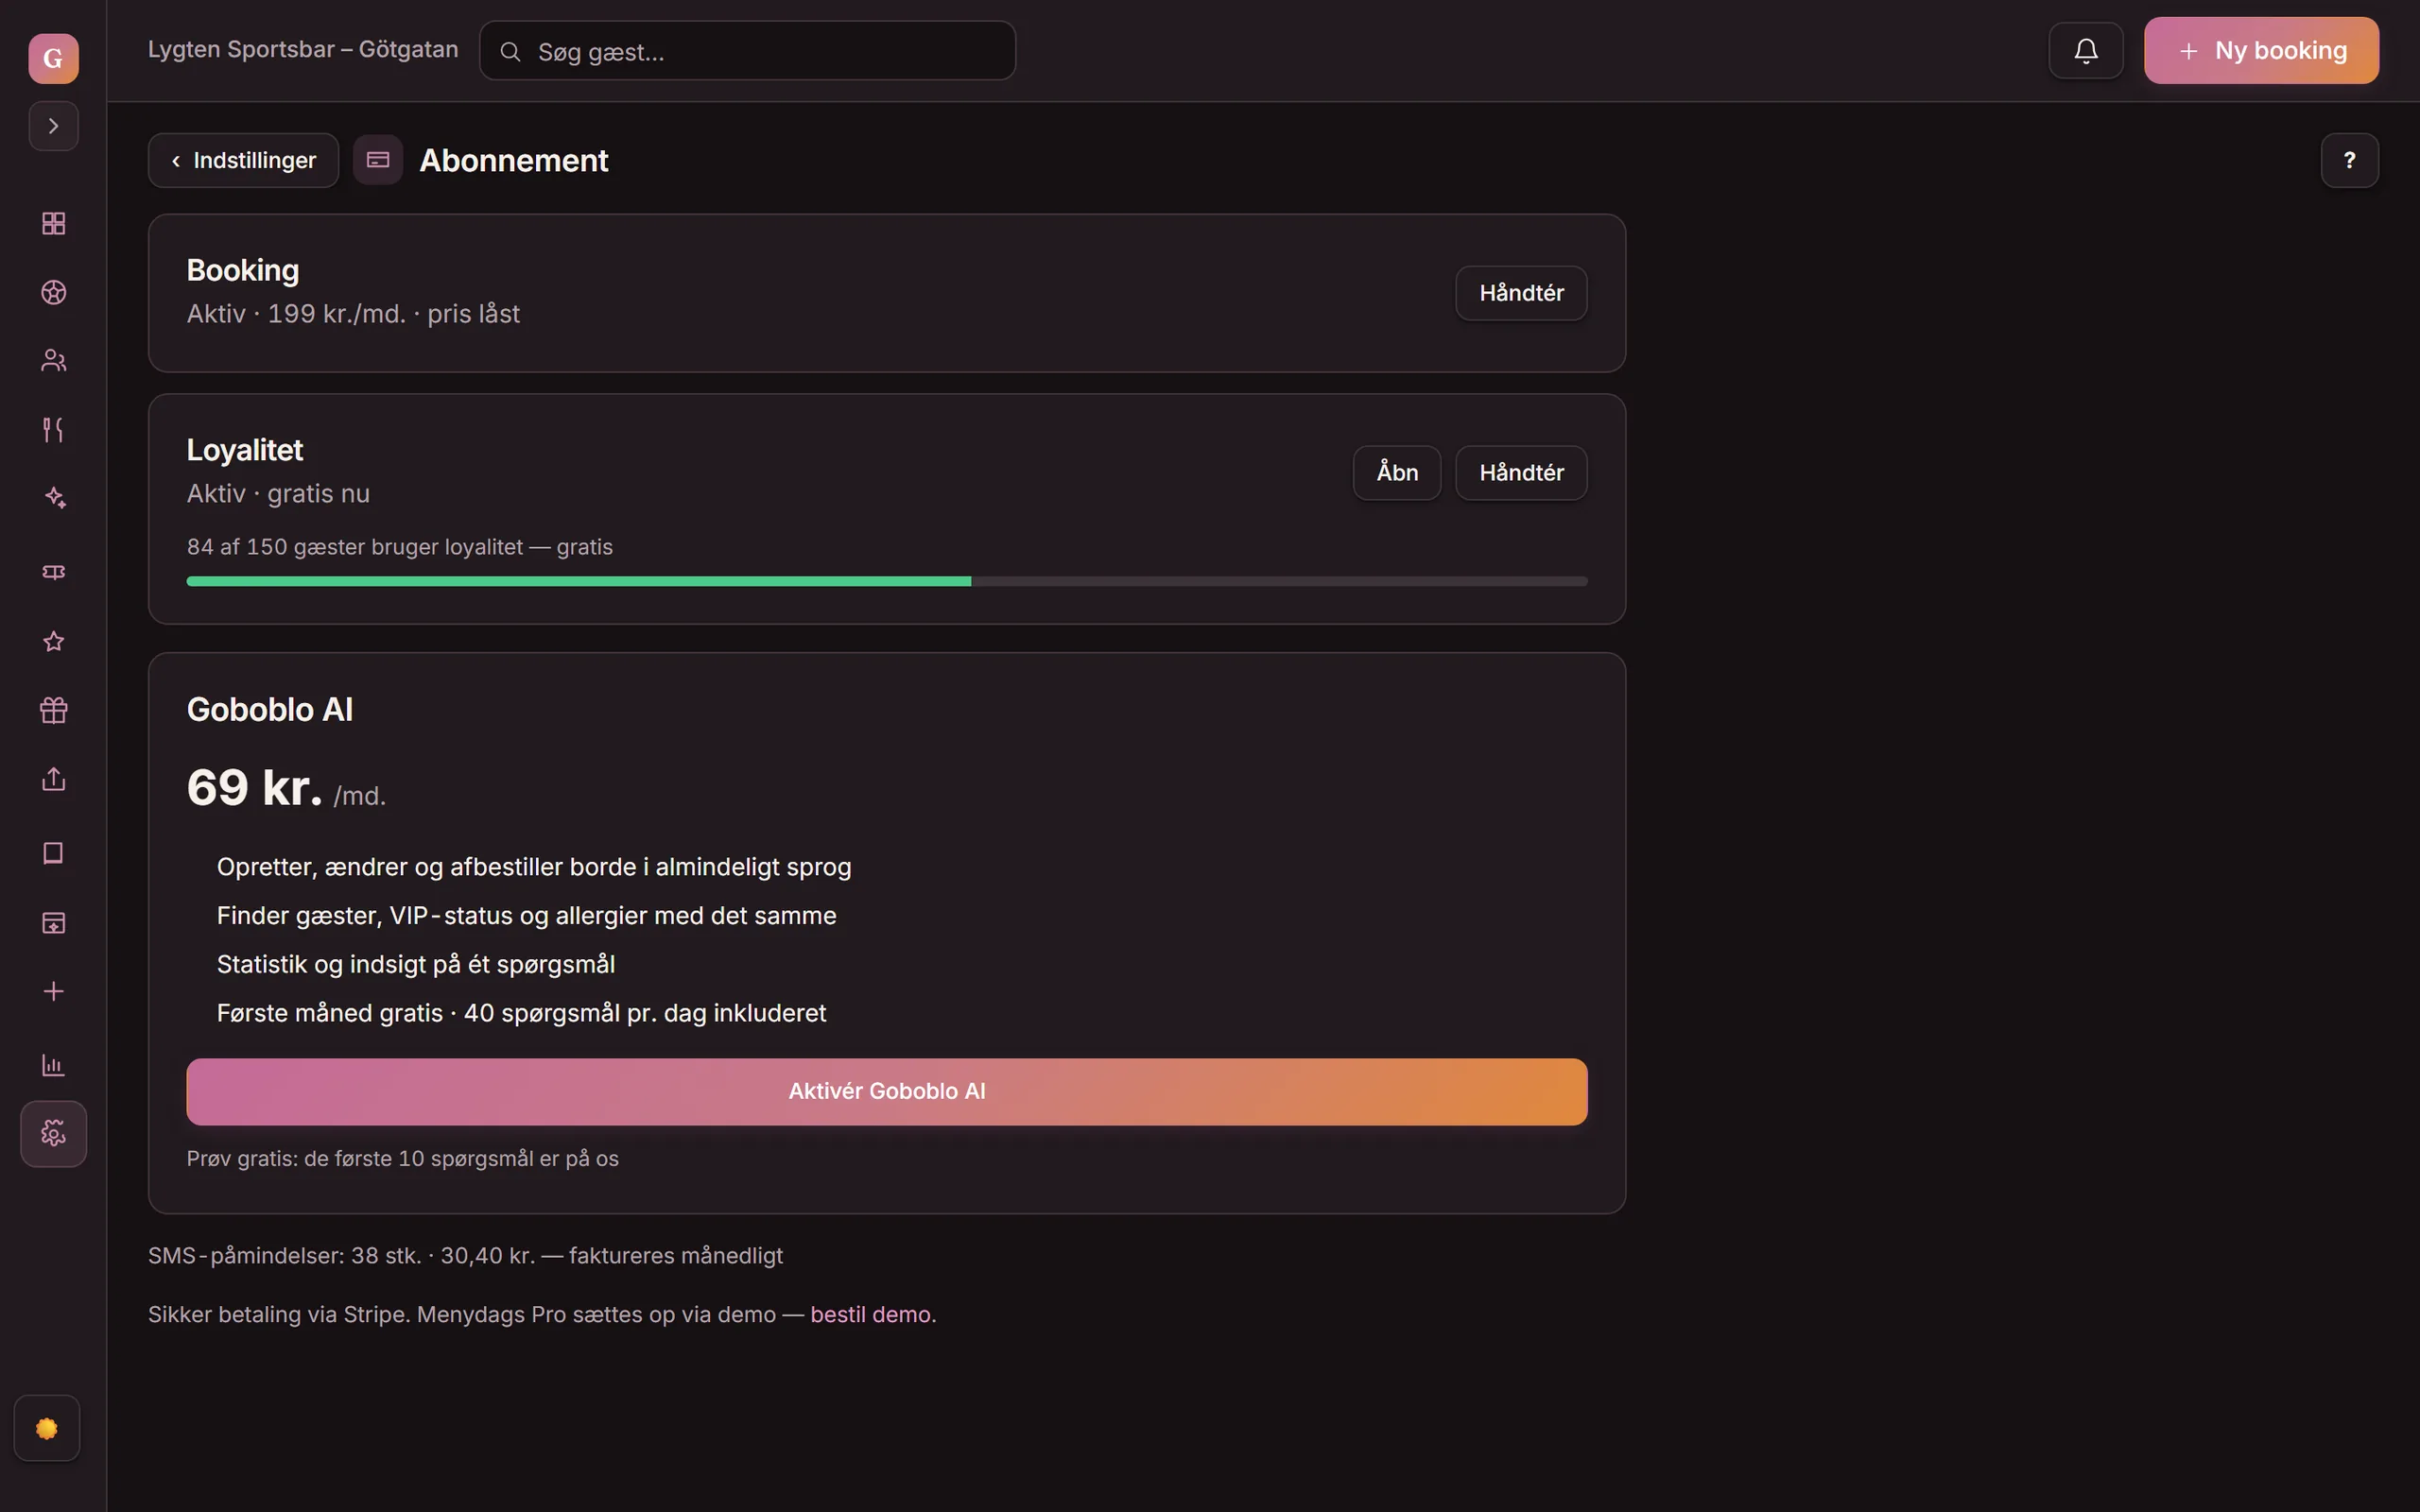Click text 'Første måned gratis · 40 spørgsmål'
This screenshot has width=2420, height=1512.
point(418,1014)
